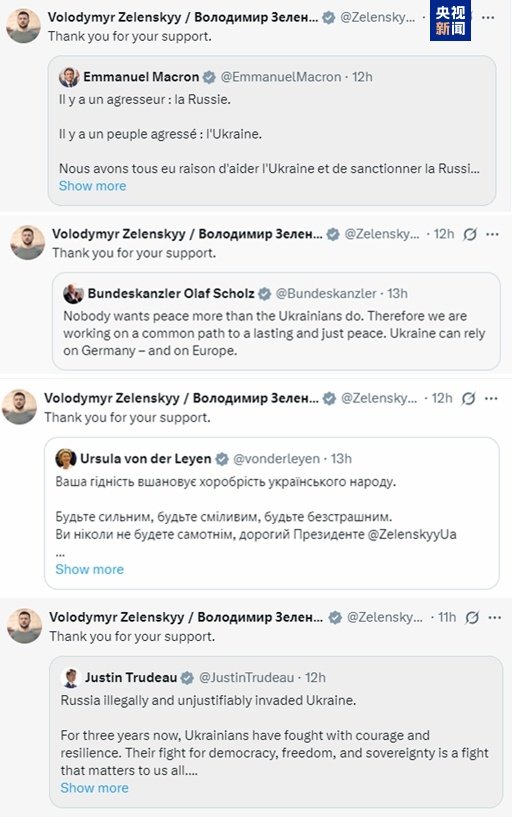Open three-dot menu on von der Leyen reply post
The image size is (512, 817).
(491, 399)
